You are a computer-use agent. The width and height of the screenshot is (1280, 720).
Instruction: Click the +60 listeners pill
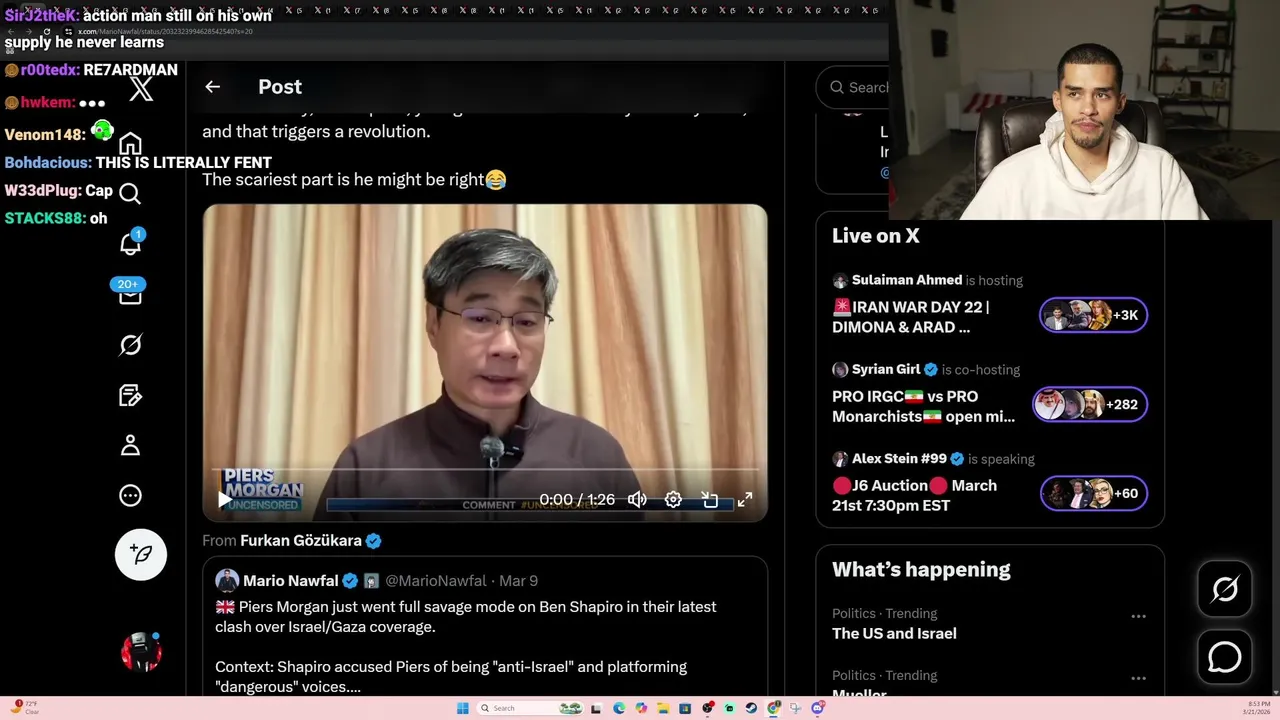[x=1093, y=493]
